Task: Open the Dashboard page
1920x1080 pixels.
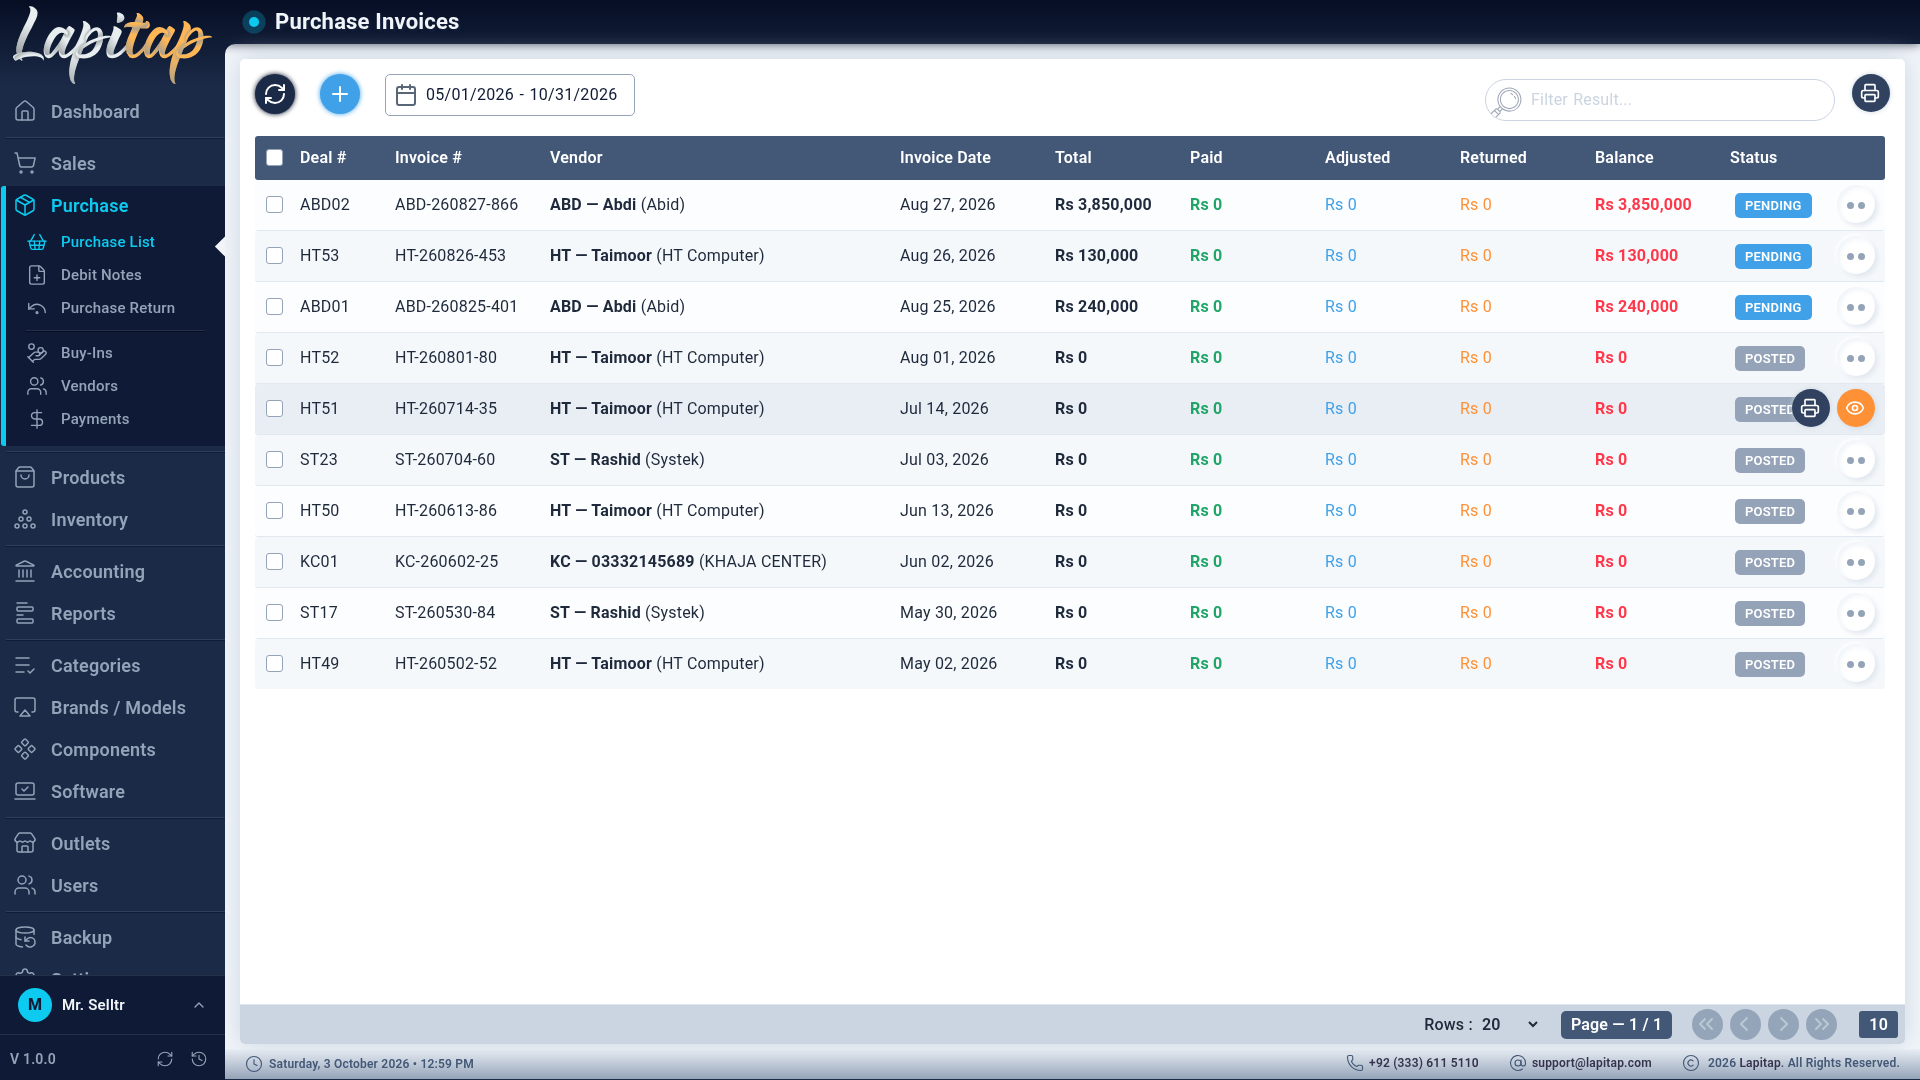Action: [112, 112]
